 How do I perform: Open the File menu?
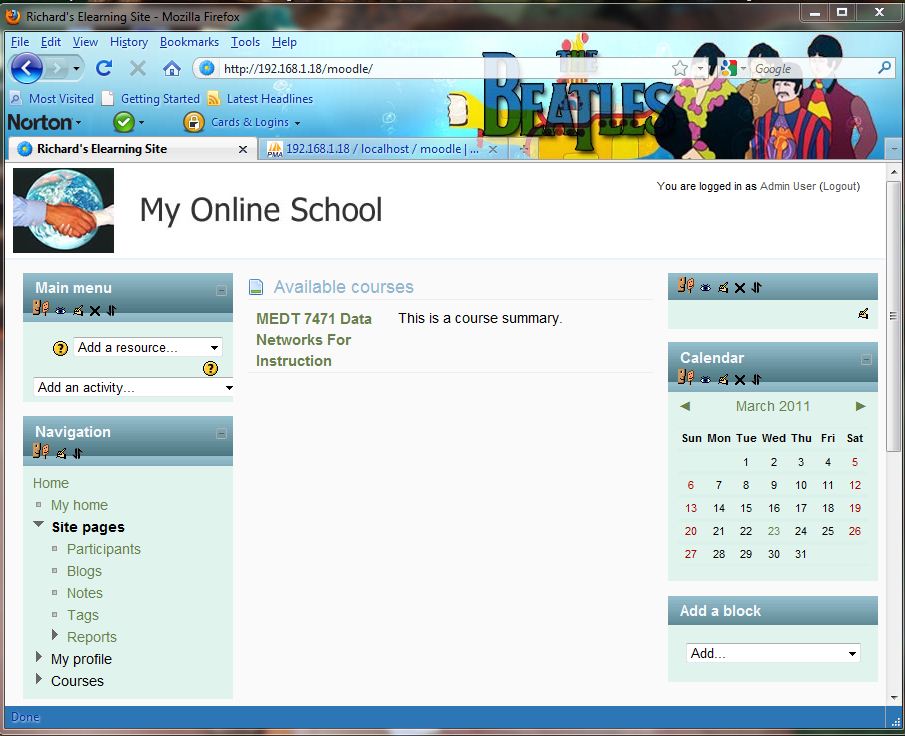pyautogui.click(x=20, y=42)
